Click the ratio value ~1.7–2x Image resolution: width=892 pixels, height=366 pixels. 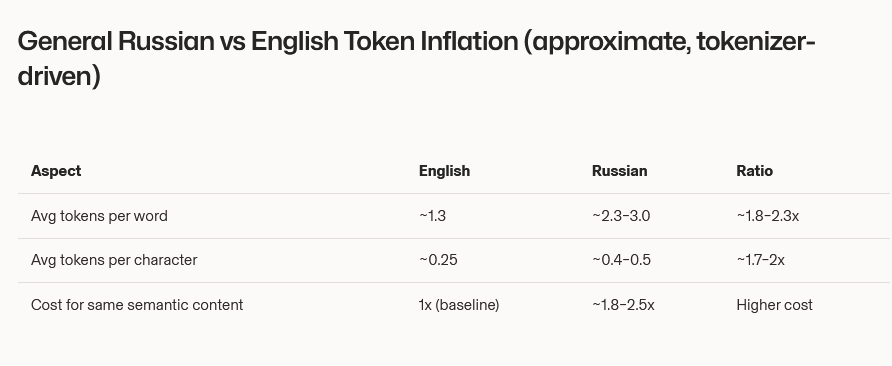761,260
